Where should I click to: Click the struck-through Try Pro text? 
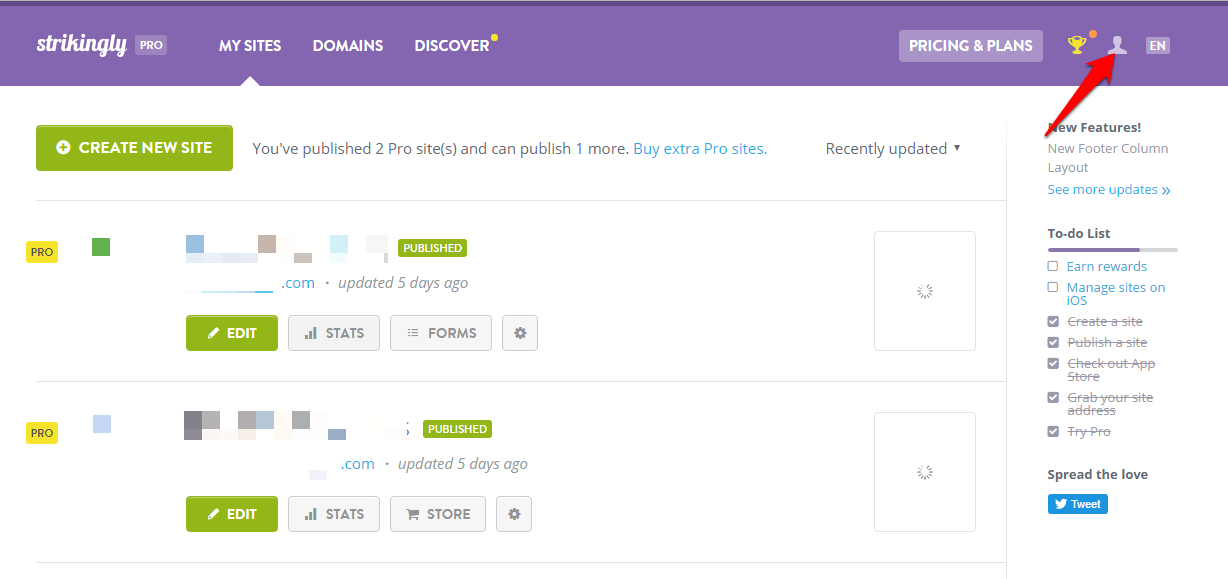click(x=1089, y=431)
